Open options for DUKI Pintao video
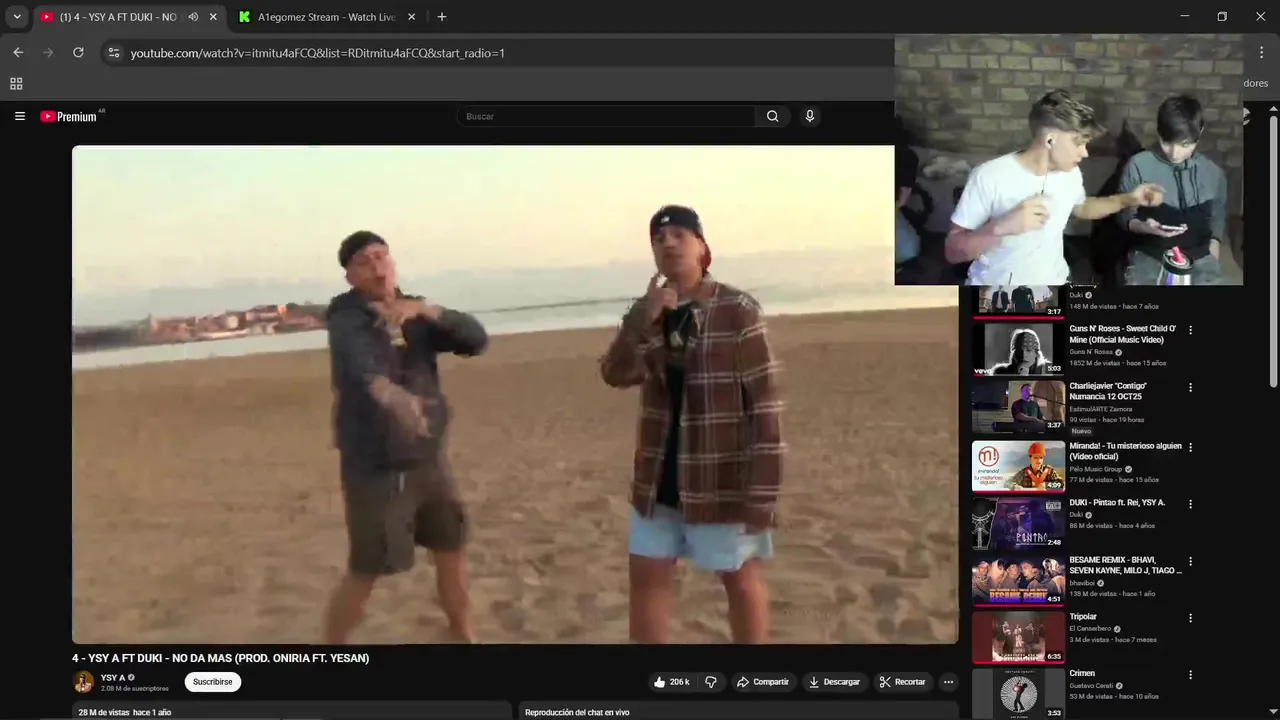 click(x=1190, y=504)
